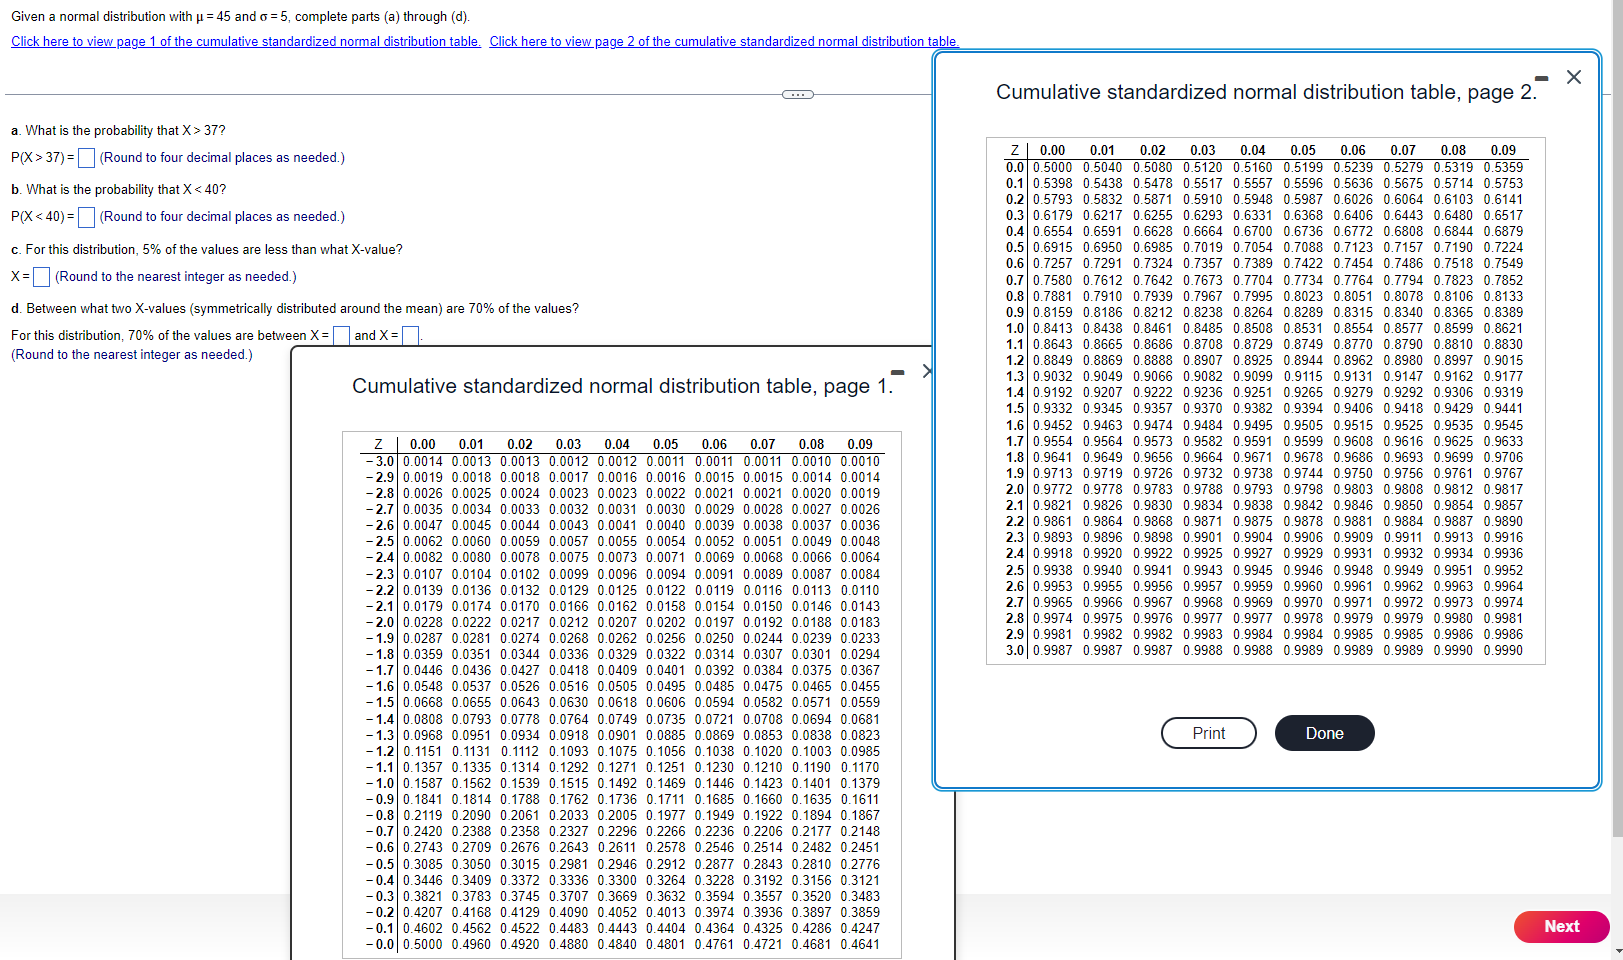The width and height of the screenshot is (1623, 960).
Task: Click the 0.0548 cell in page 1 table
Action: pyautogui.click(x=423, y=686)
